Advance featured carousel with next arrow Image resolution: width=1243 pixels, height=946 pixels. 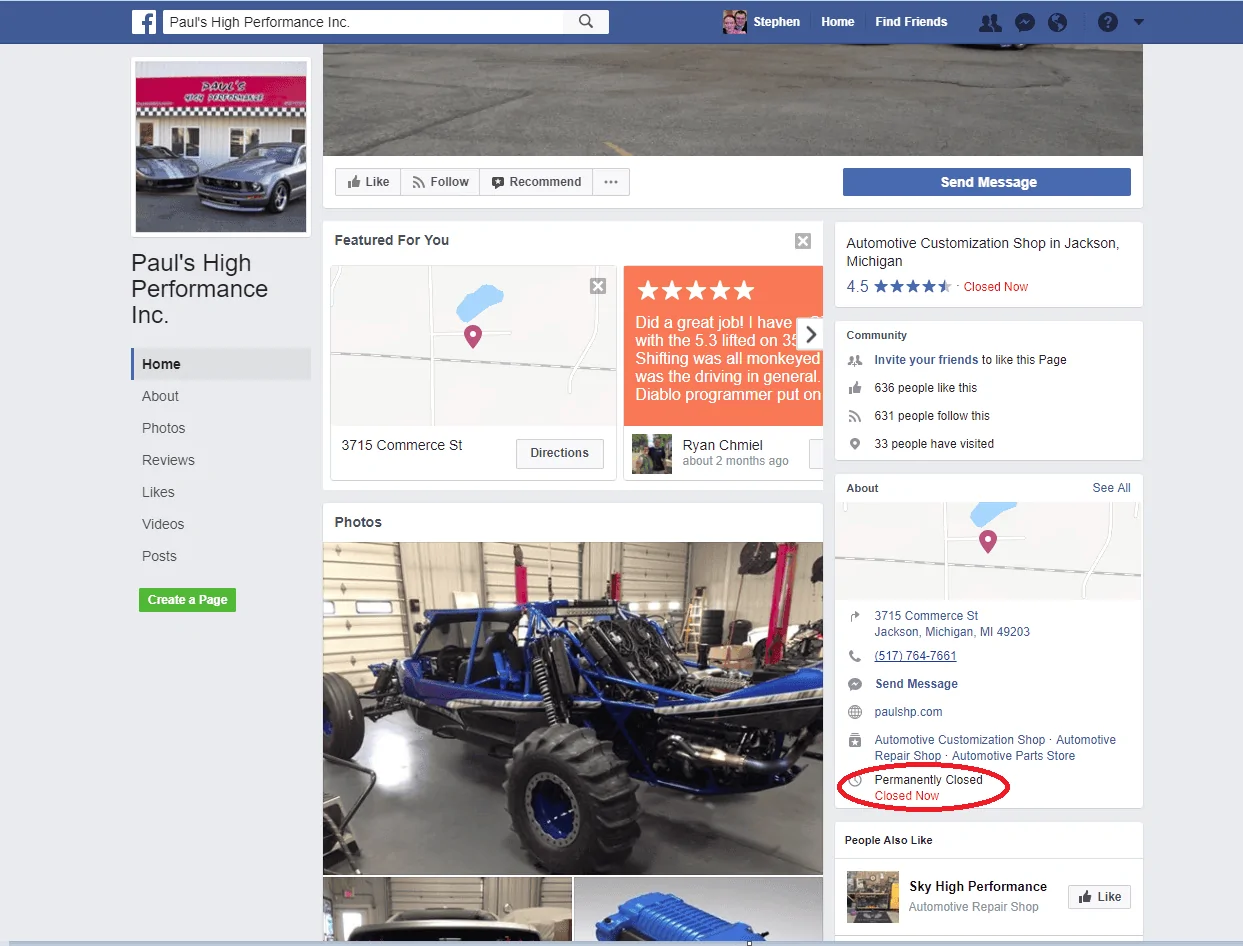click(810, 334)
